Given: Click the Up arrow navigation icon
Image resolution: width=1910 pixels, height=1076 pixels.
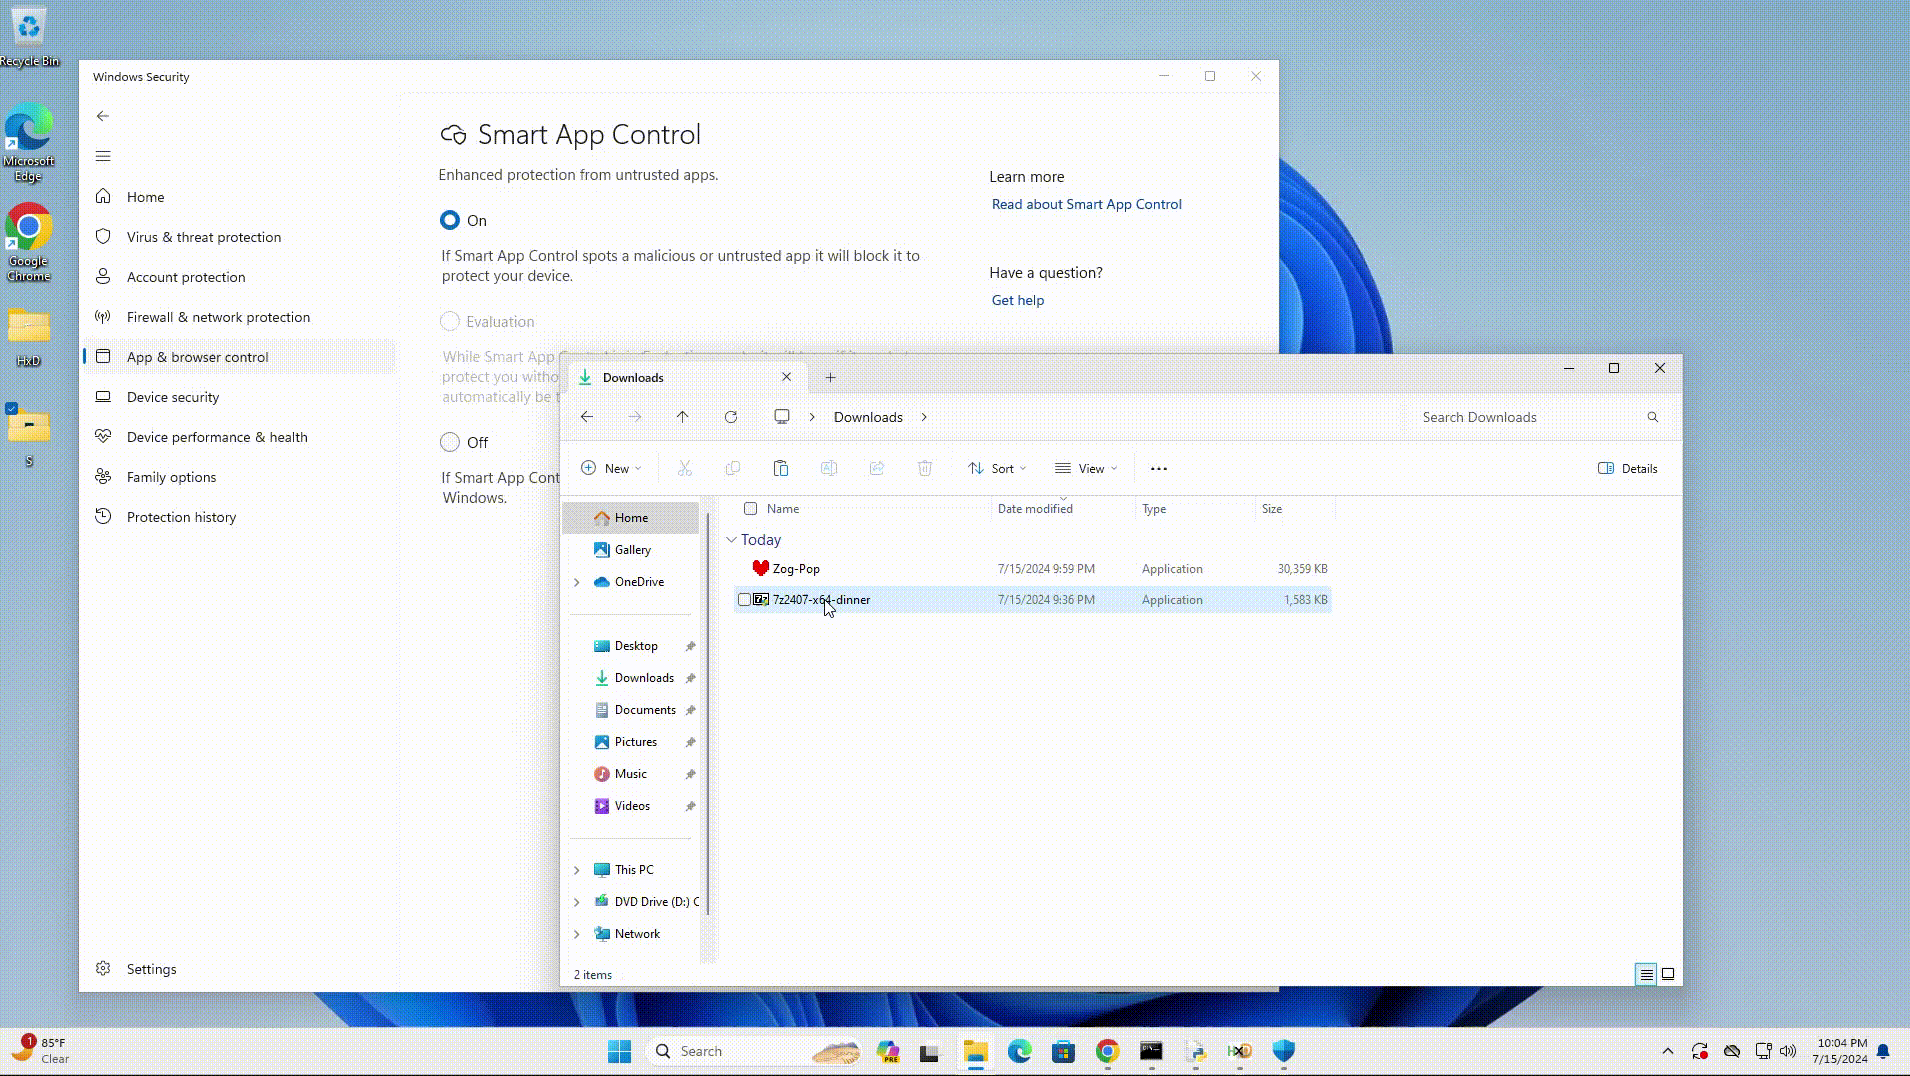Looking at the screenshot, I should [x=682, y=417].
